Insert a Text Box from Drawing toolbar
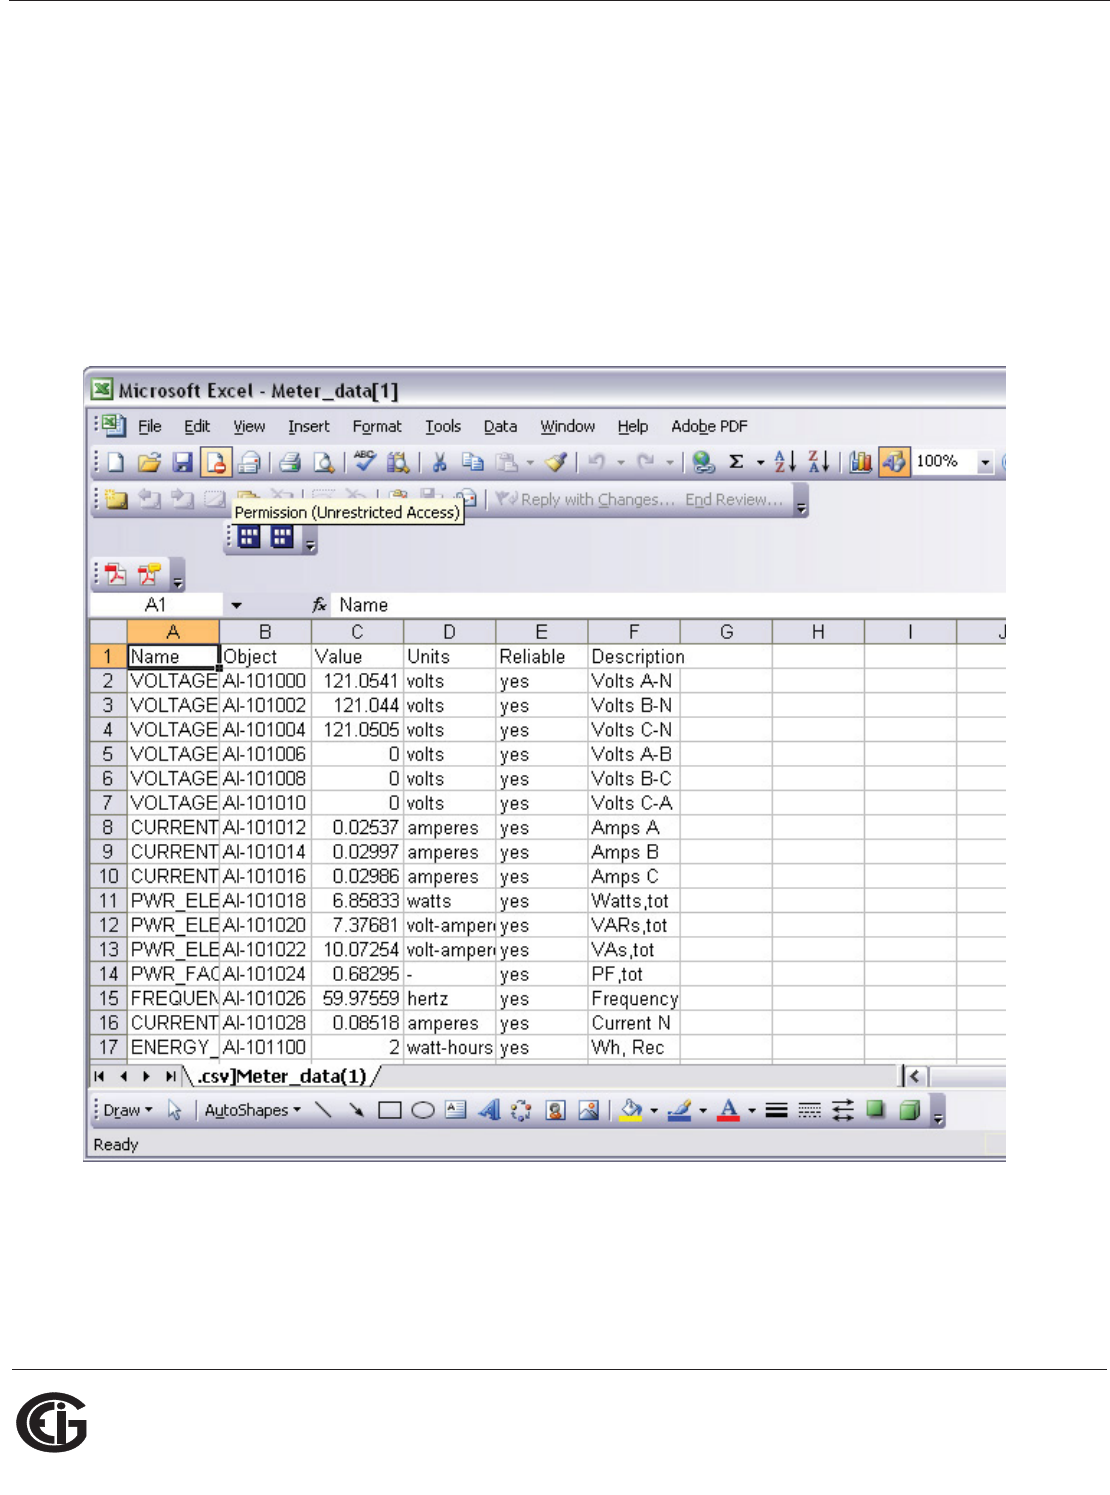1110x1495 pixels. point(456,1110)
